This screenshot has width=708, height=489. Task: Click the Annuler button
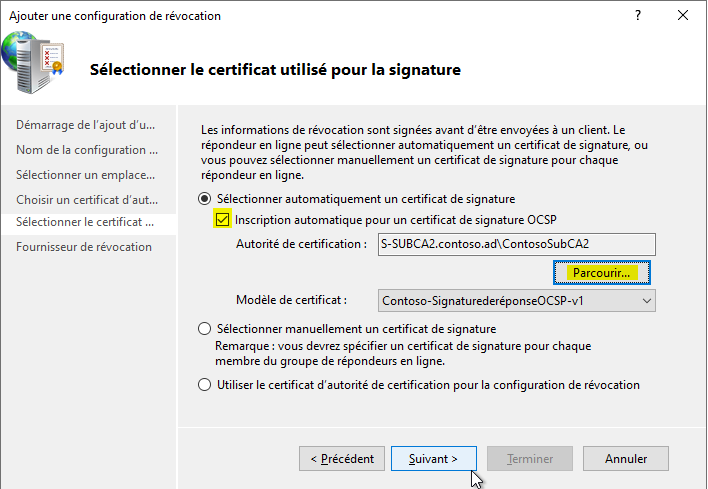(626, 459)
